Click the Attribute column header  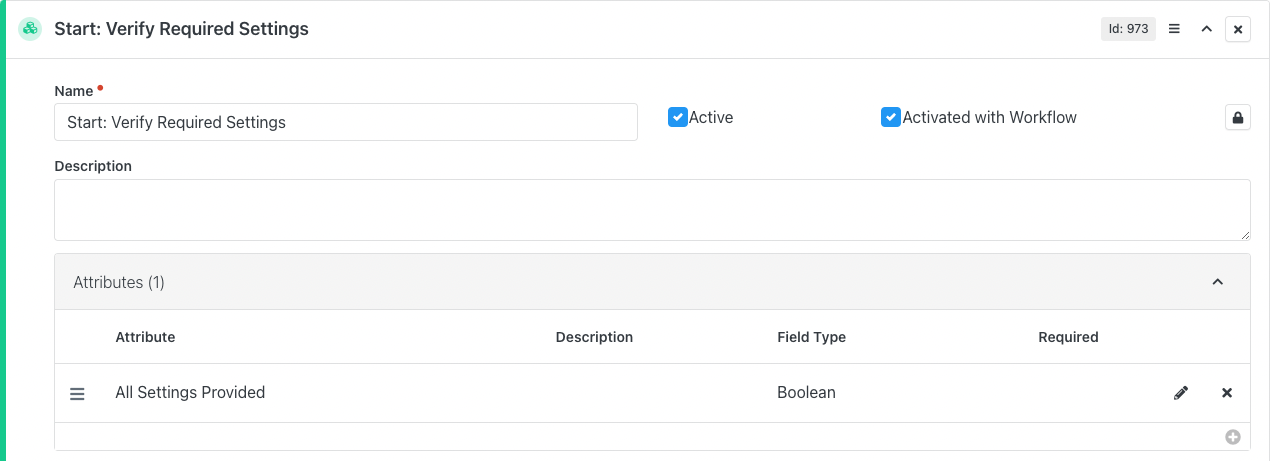coord(145,337)
